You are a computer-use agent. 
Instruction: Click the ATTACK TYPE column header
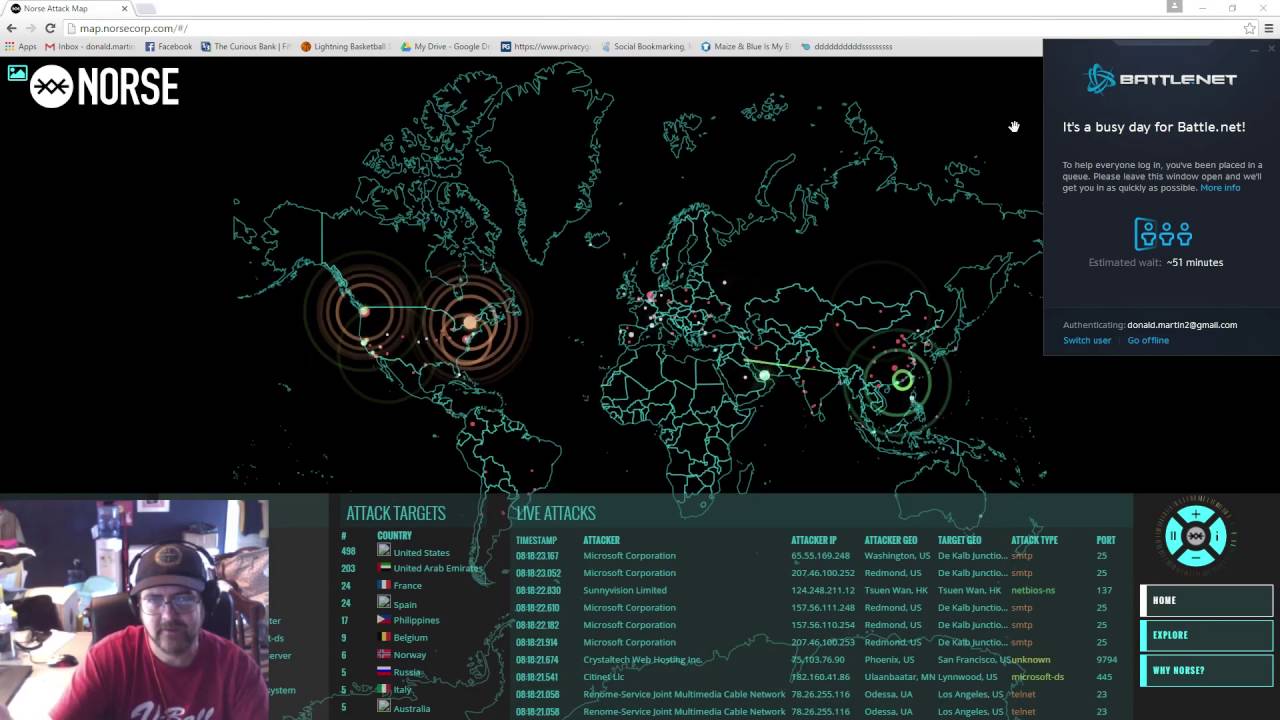(x=1034, y=540)
